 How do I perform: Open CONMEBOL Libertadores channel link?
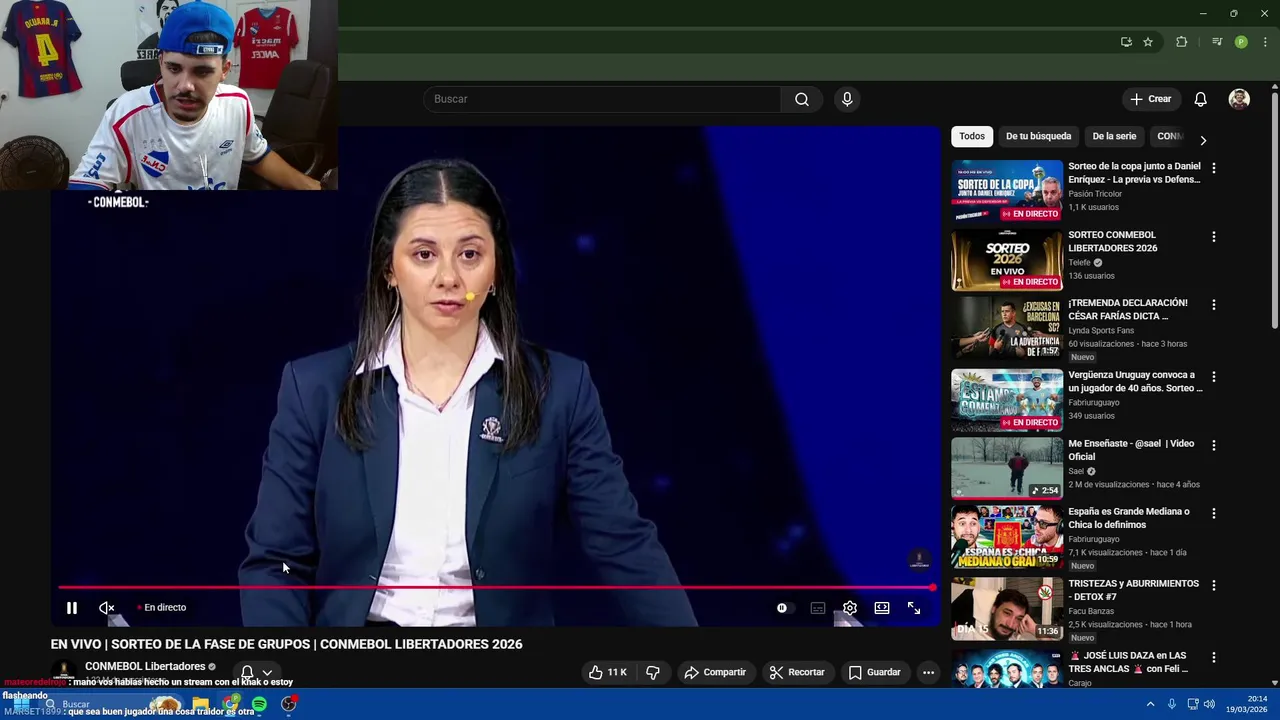(x=145, y=666)
